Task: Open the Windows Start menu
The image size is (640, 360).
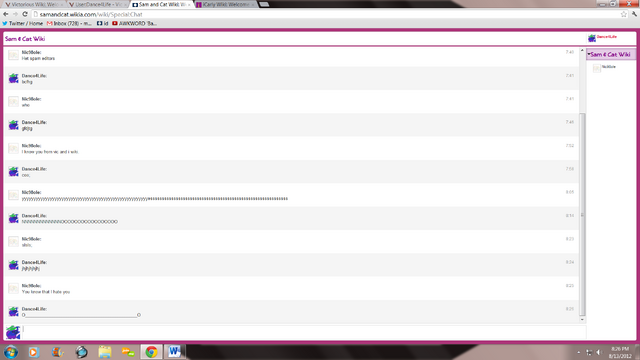Action: point(11,352)
